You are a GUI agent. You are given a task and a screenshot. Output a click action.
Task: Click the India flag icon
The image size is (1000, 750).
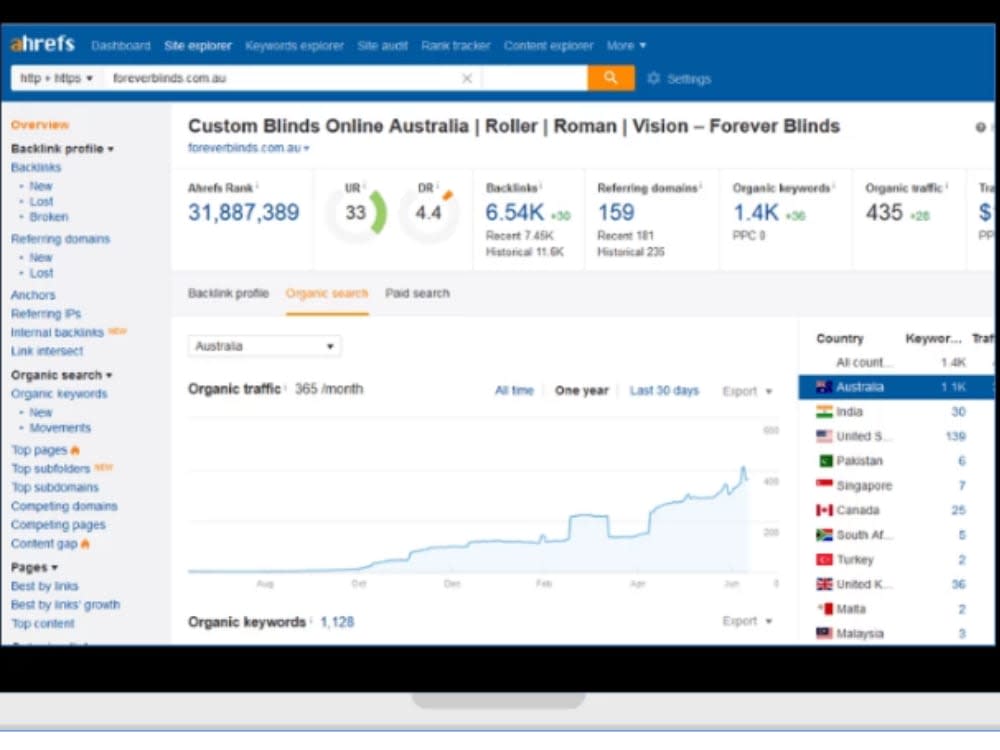point(824,411)
